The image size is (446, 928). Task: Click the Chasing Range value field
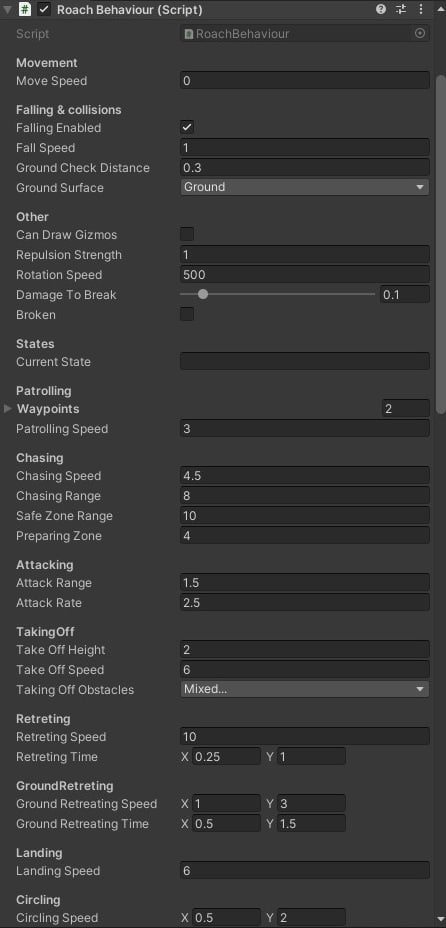pyautogui.click(x=305, y=495)
